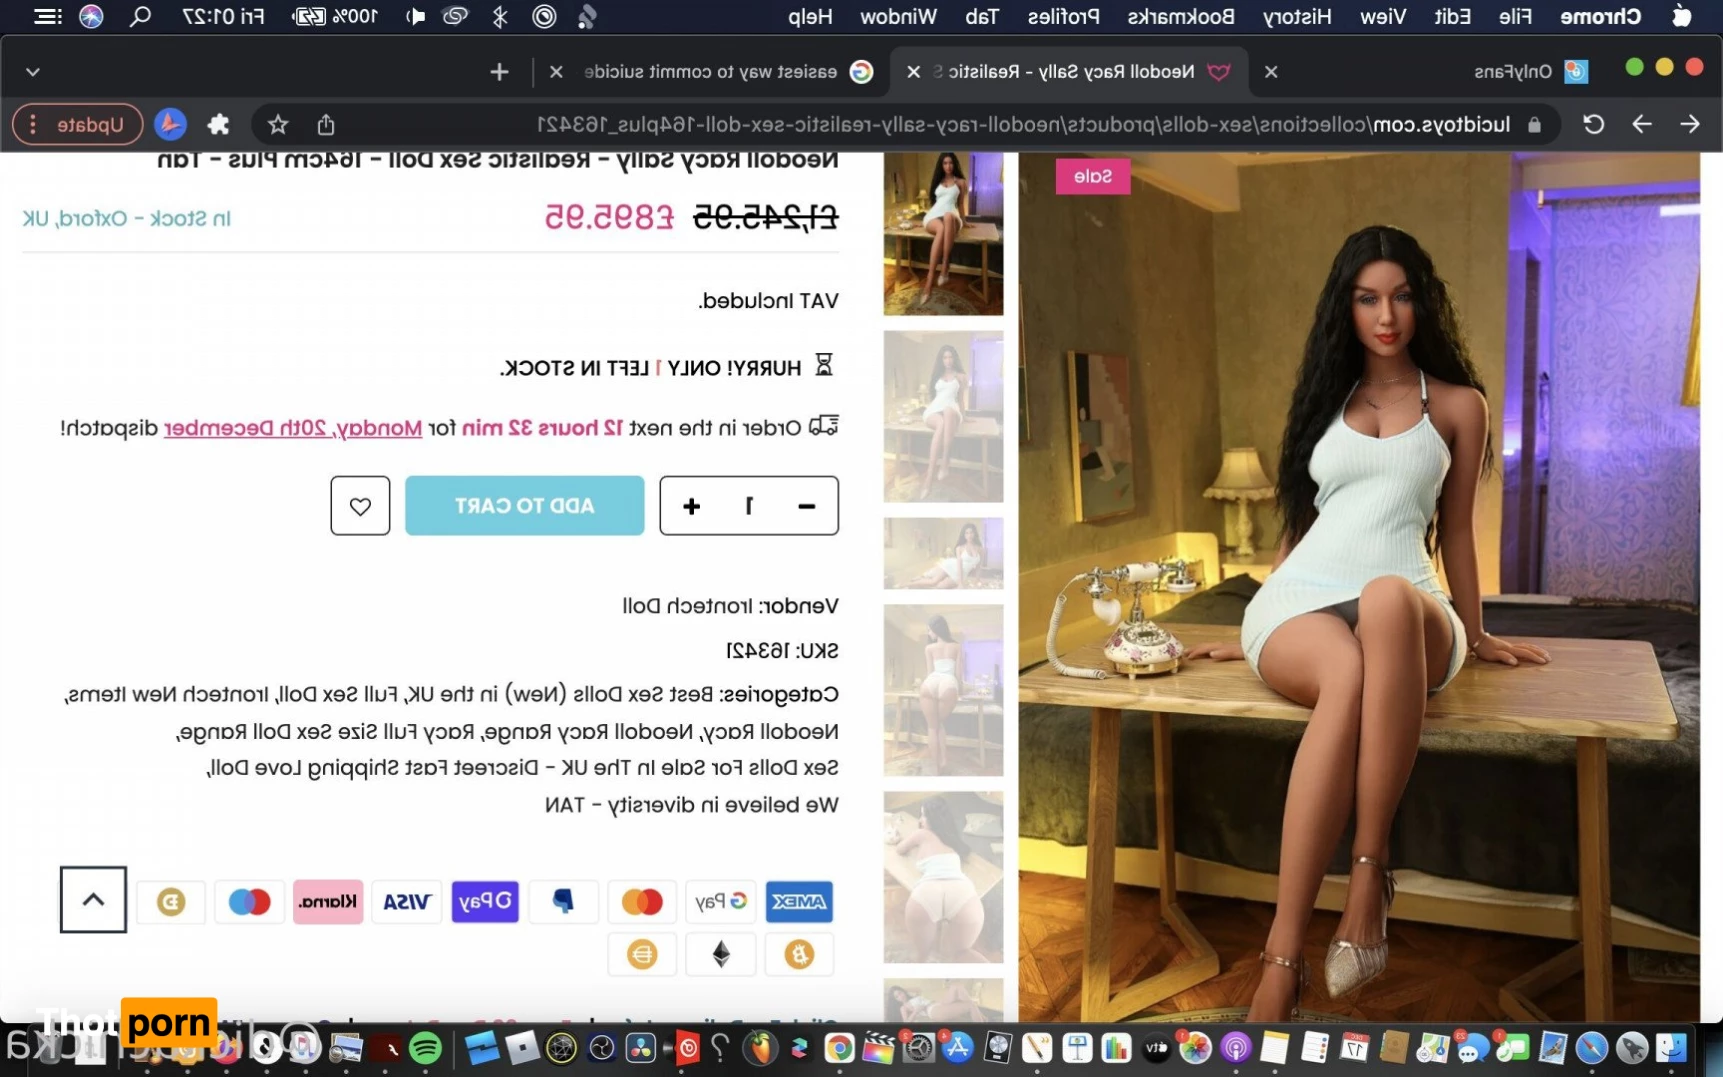Viewport: 1723px width, 1077px height.
Task: Open the share icon in address bar
Action: tap(326, 125)
